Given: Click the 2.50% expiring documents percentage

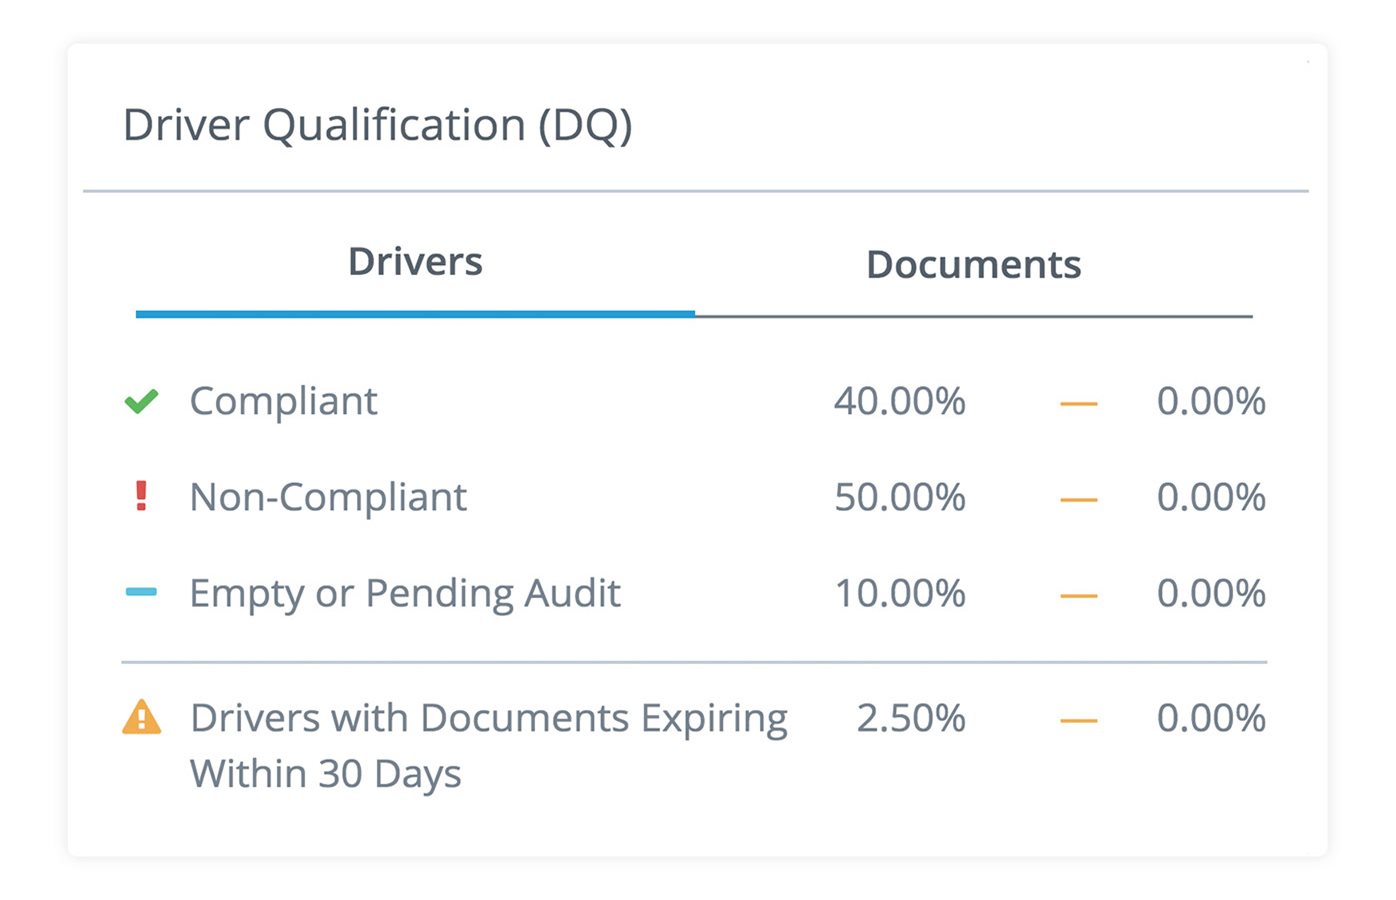Looking at the screenshot, I should (x=910, y=718).
